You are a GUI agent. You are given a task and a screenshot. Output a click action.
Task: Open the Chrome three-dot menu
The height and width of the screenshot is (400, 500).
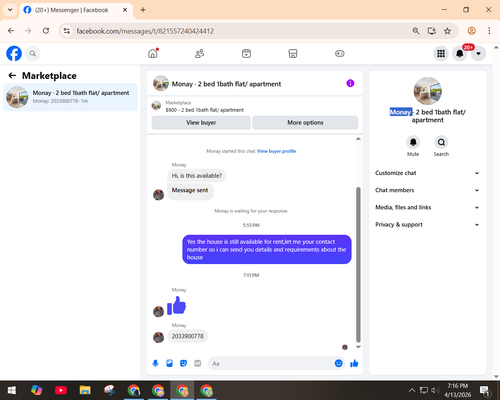[489, 31]
